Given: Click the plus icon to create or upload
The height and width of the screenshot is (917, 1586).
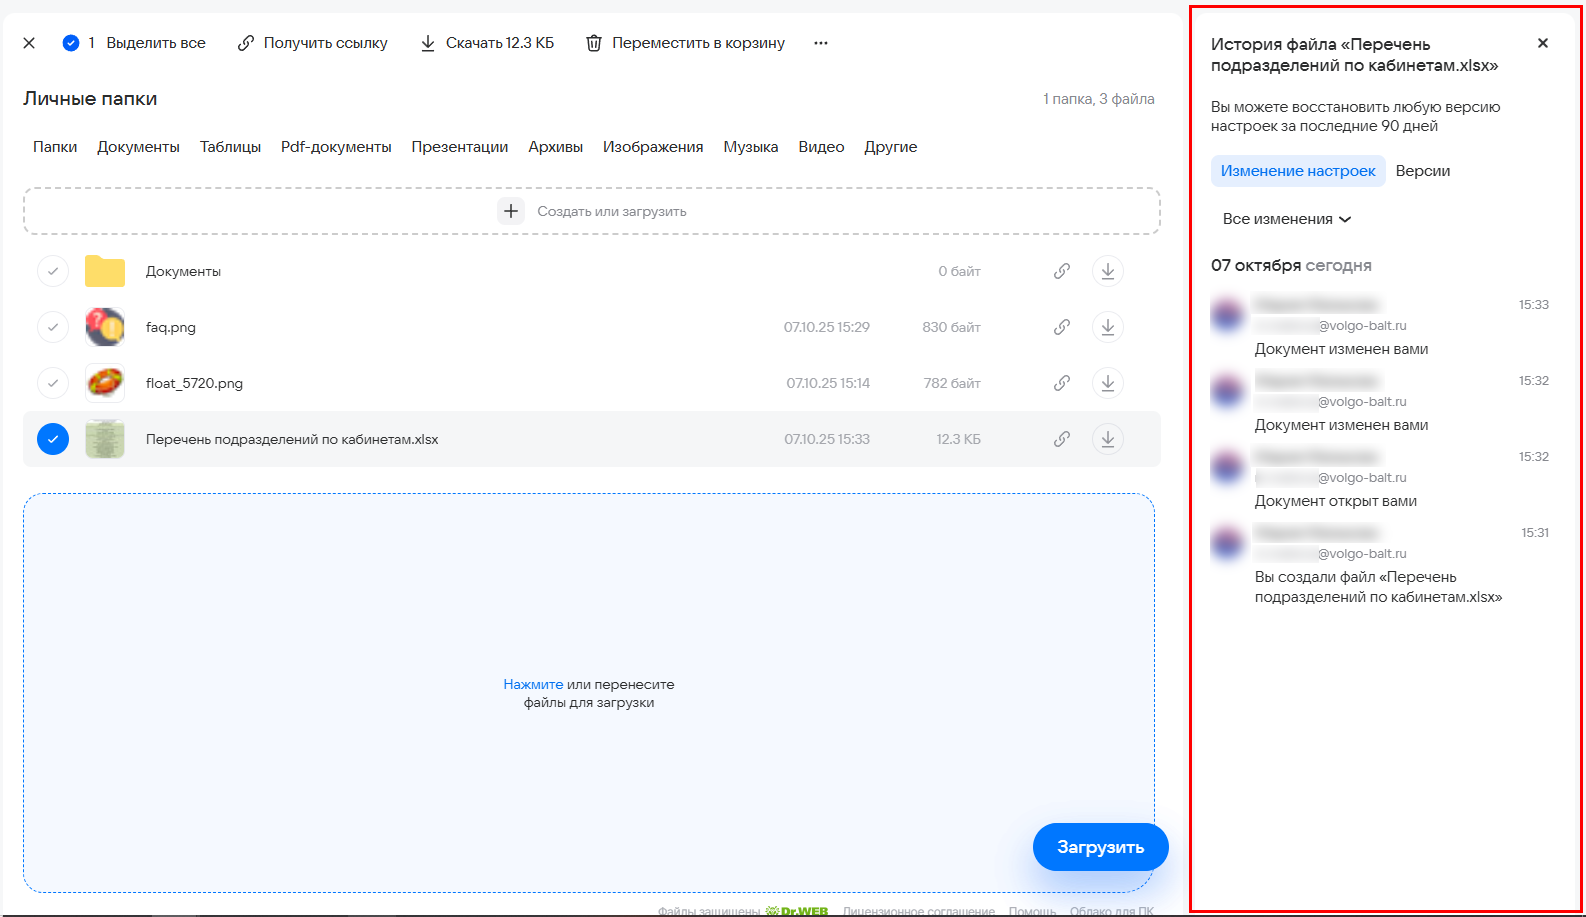Looking at the screenshot, I should coord(511,211).
